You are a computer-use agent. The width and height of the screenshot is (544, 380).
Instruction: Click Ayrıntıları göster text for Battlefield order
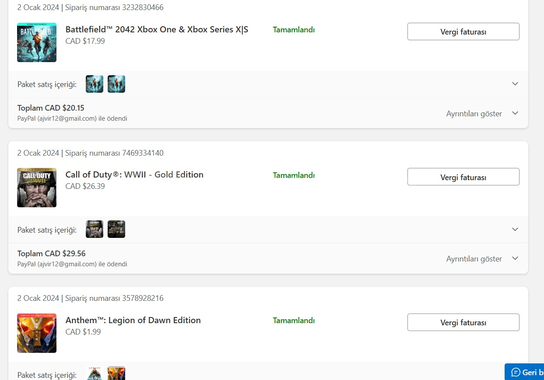[x=474, y=113]
